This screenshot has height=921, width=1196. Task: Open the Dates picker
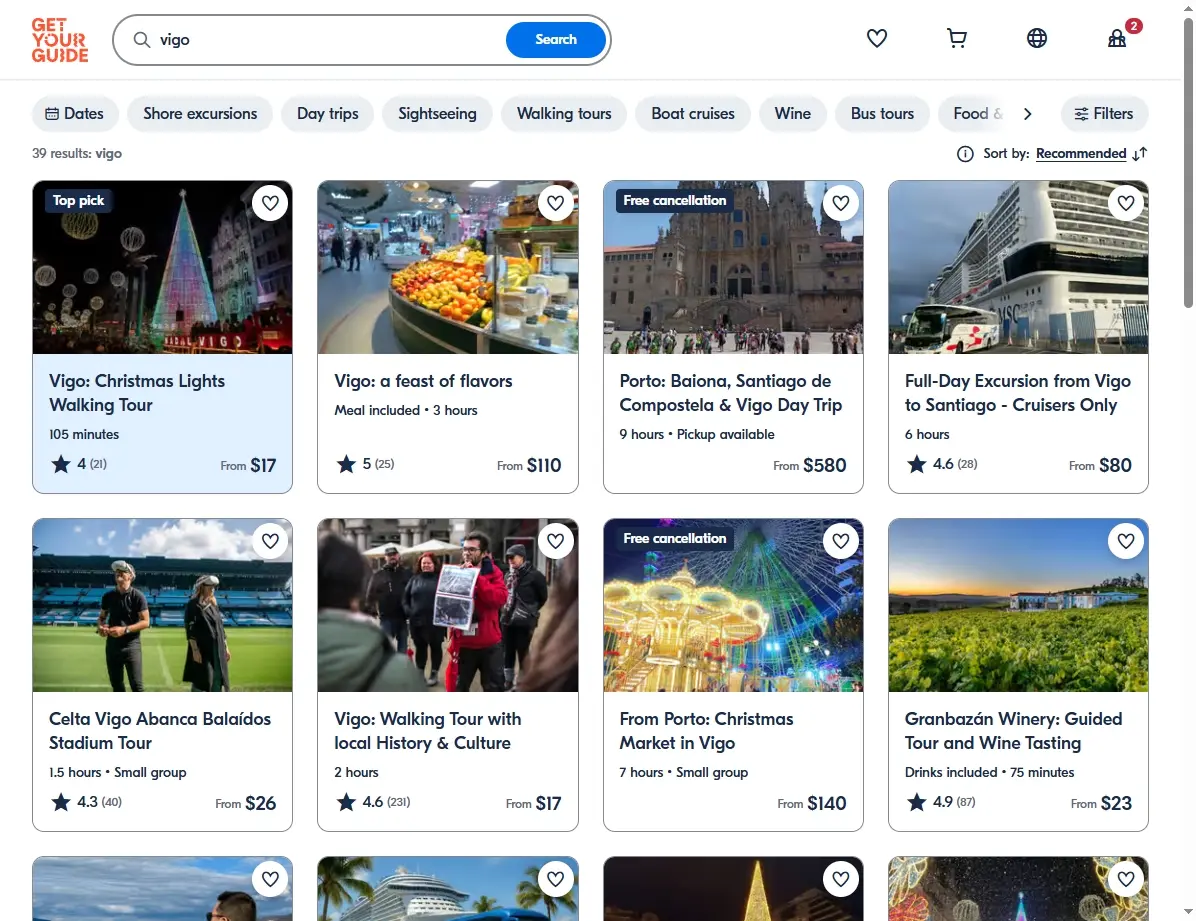(75, 114)
